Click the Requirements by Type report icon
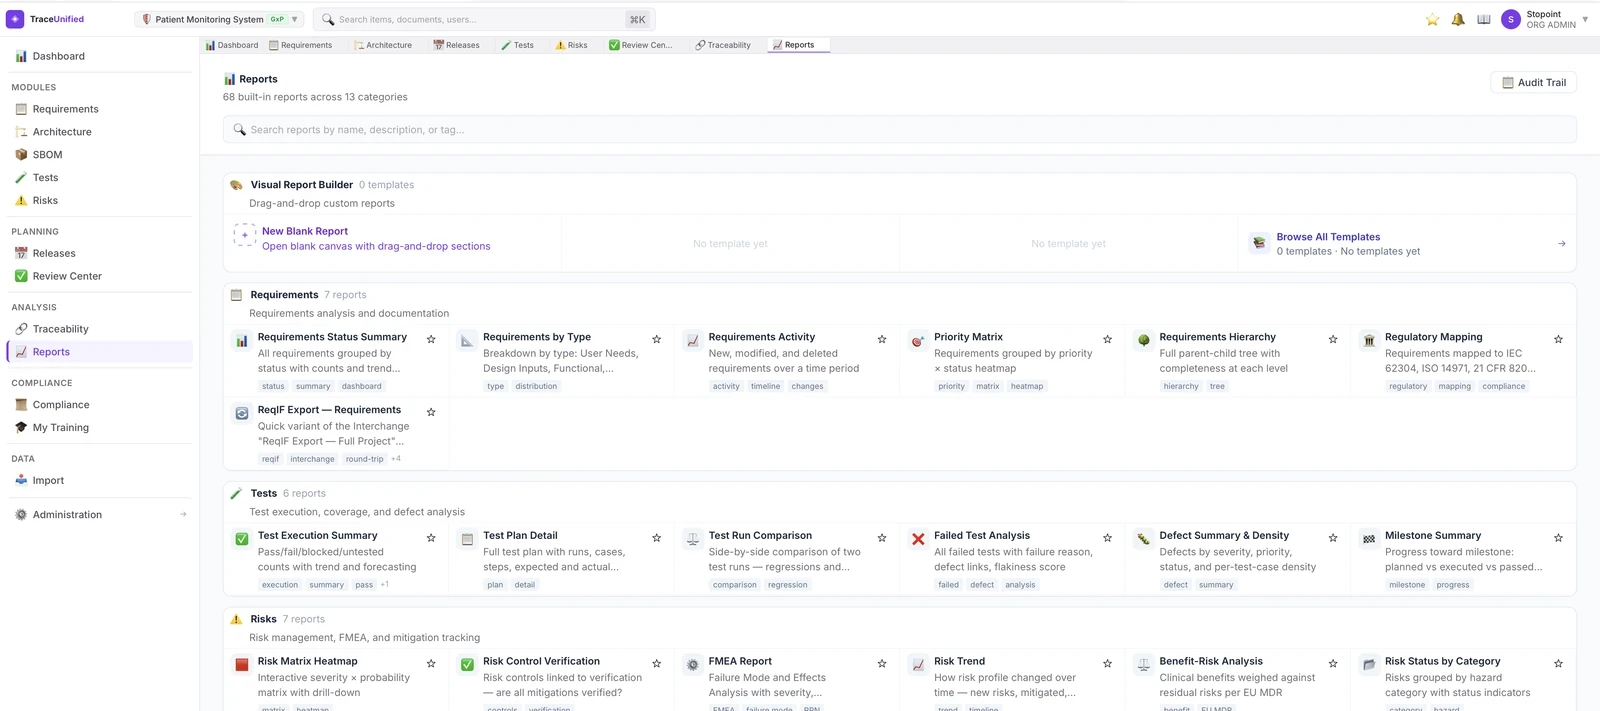The height and width of the screenshot is (711, 1600). click(x=467, y=341)
